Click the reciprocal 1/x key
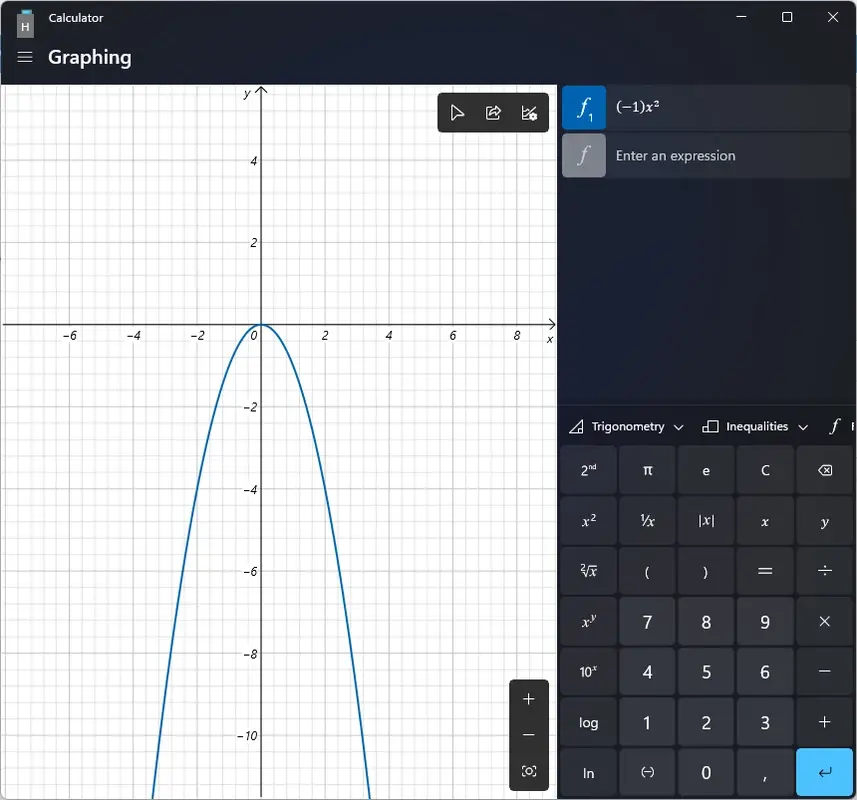Image resolution: width=857 pixels, height=800 pixels. tap(647, 520)
